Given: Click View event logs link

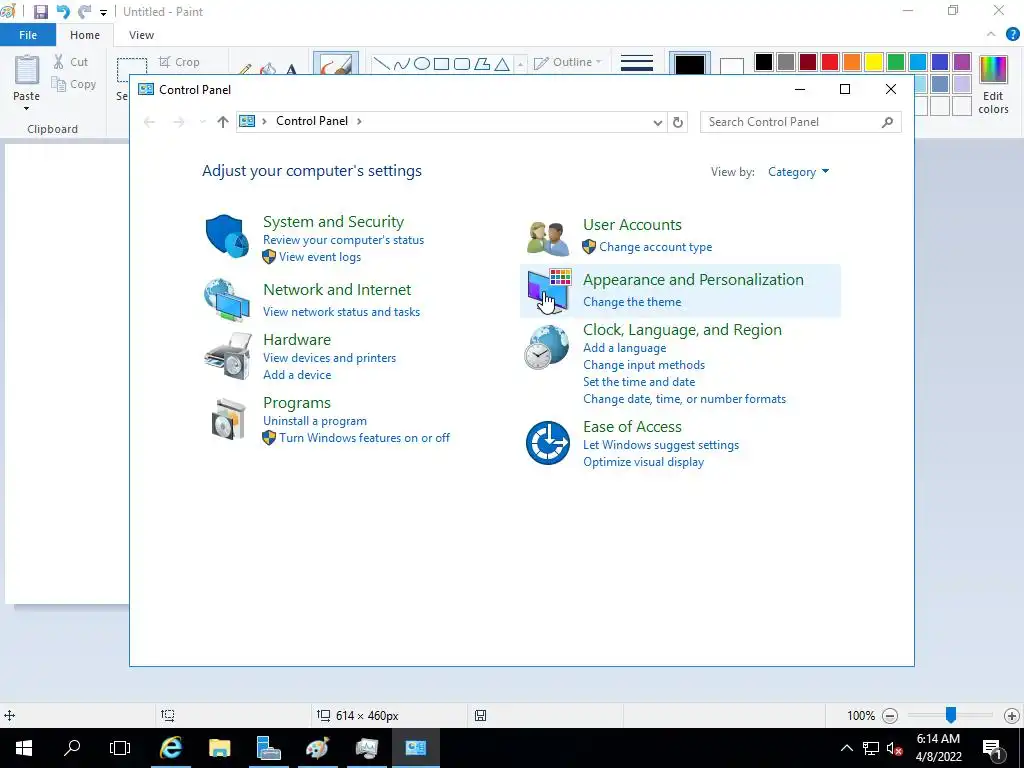Looking at the screenshot, I should (320, 257).
